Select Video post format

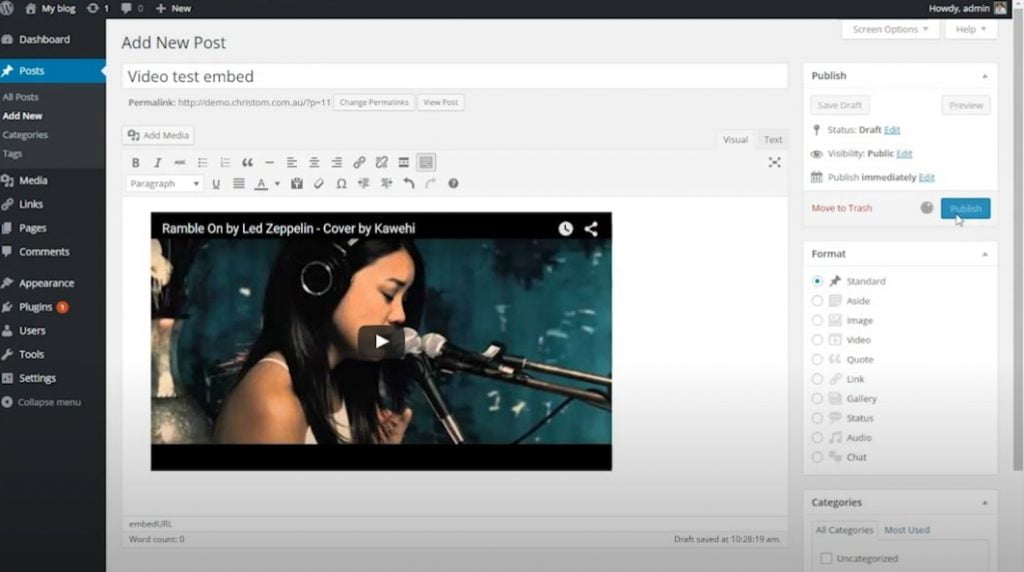817,340
